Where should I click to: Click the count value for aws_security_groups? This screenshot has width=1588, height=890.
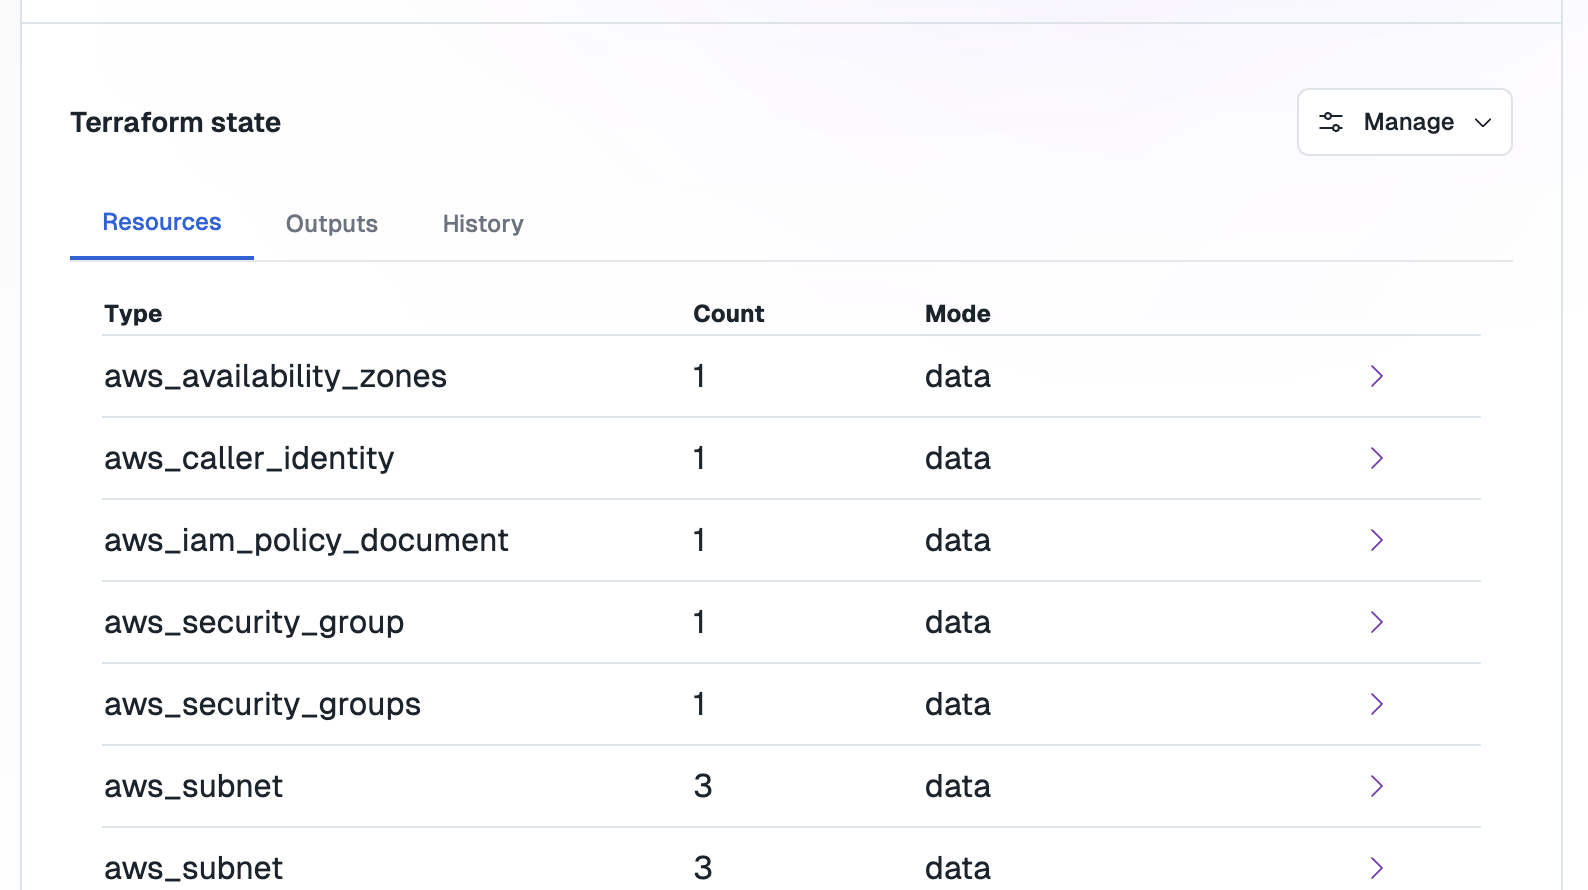pyautogui.click(x=700, y=704)
